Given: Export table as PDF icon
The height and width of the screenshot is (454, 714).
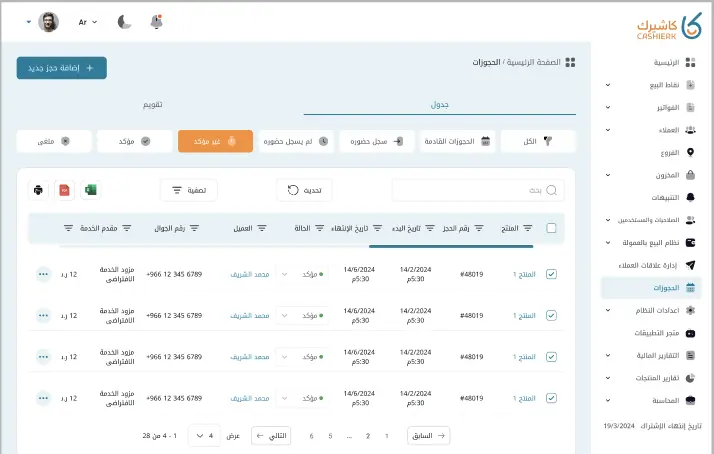Looking at the screenshot, I should click(x=64, y=190).
